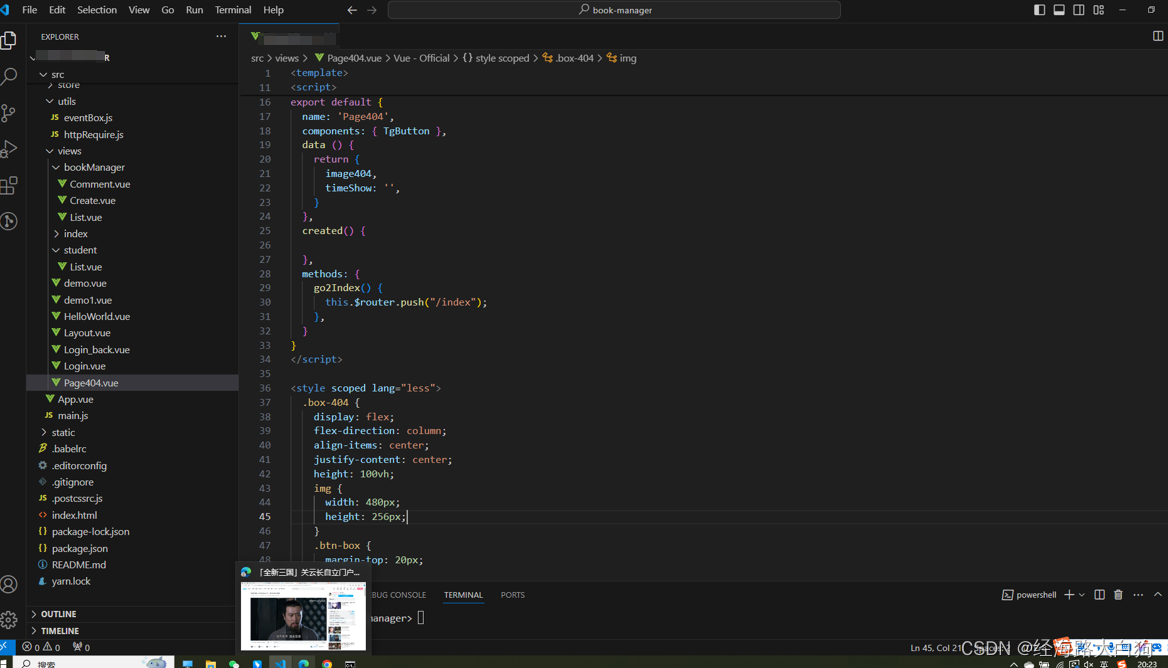This screenshot has width=1168, height=668.
Task: Go back with the navigation arrow
Action: coord(352,10)
